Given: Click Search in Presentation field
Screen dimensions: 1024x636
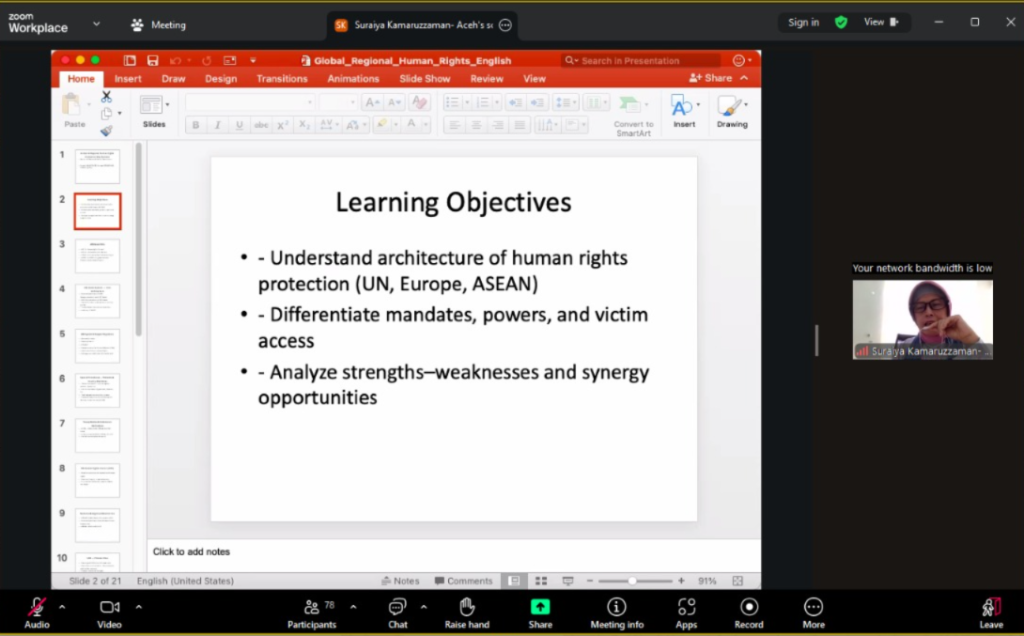Looking at the screenshot, I should click(x=640, y=61).
